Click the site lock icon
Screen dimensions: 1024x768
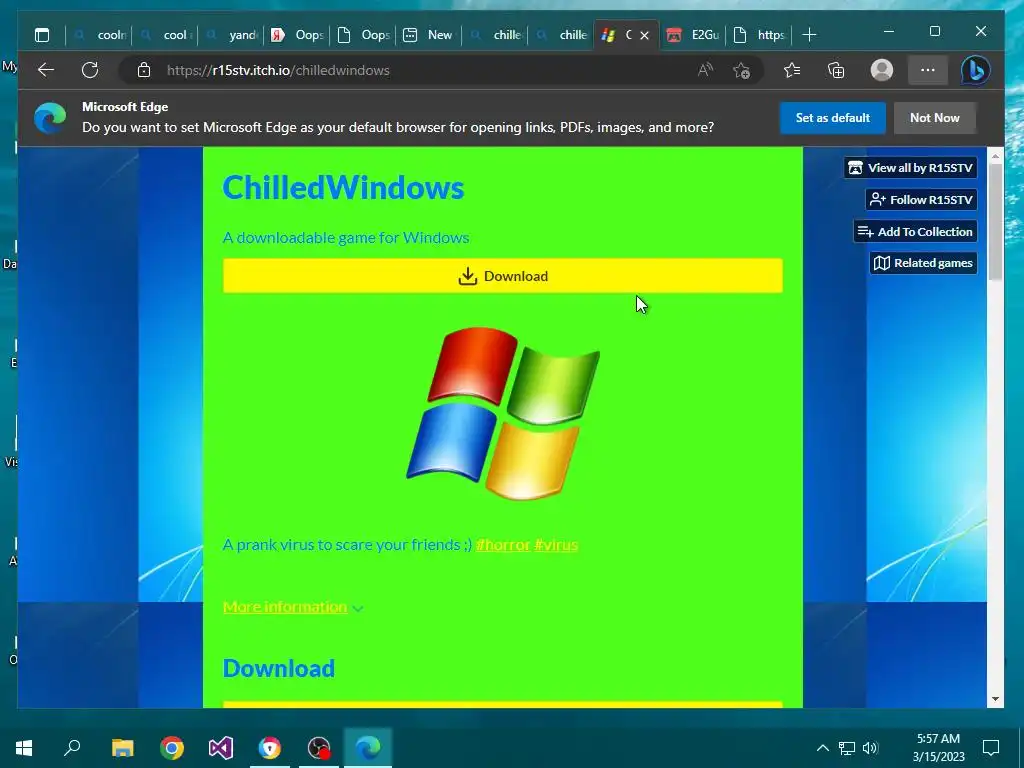point(144,70)
